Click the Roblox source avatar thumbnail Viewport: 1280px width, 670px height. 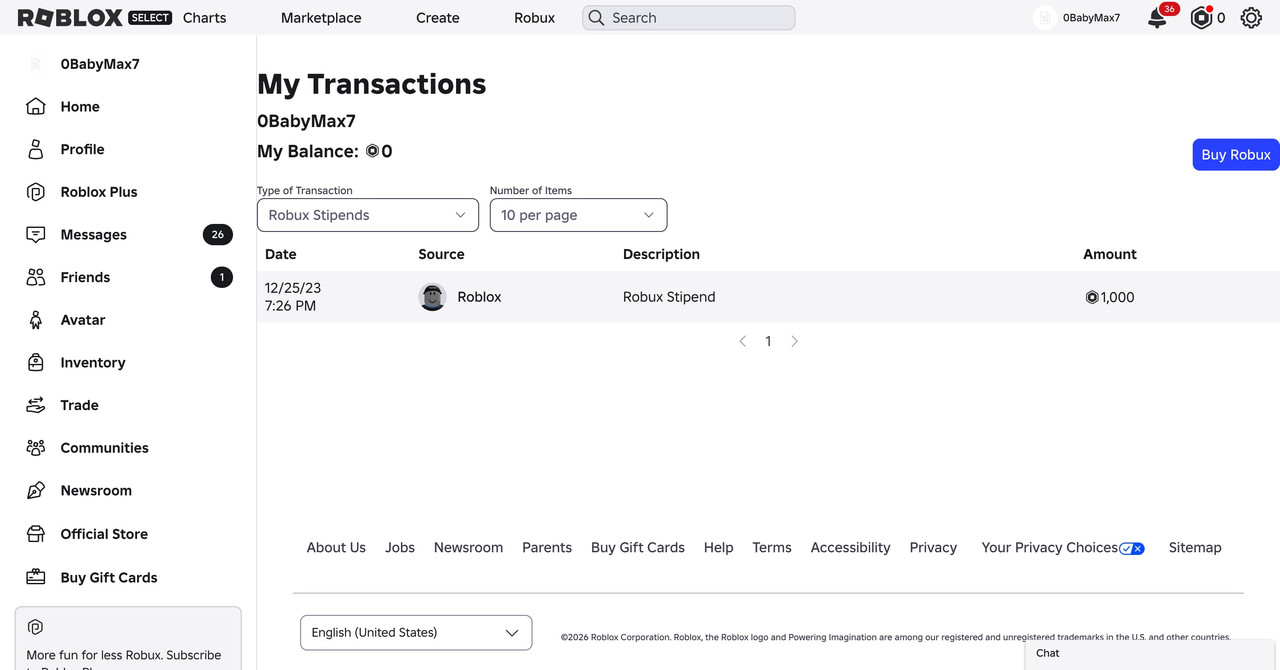click(432, 297)
